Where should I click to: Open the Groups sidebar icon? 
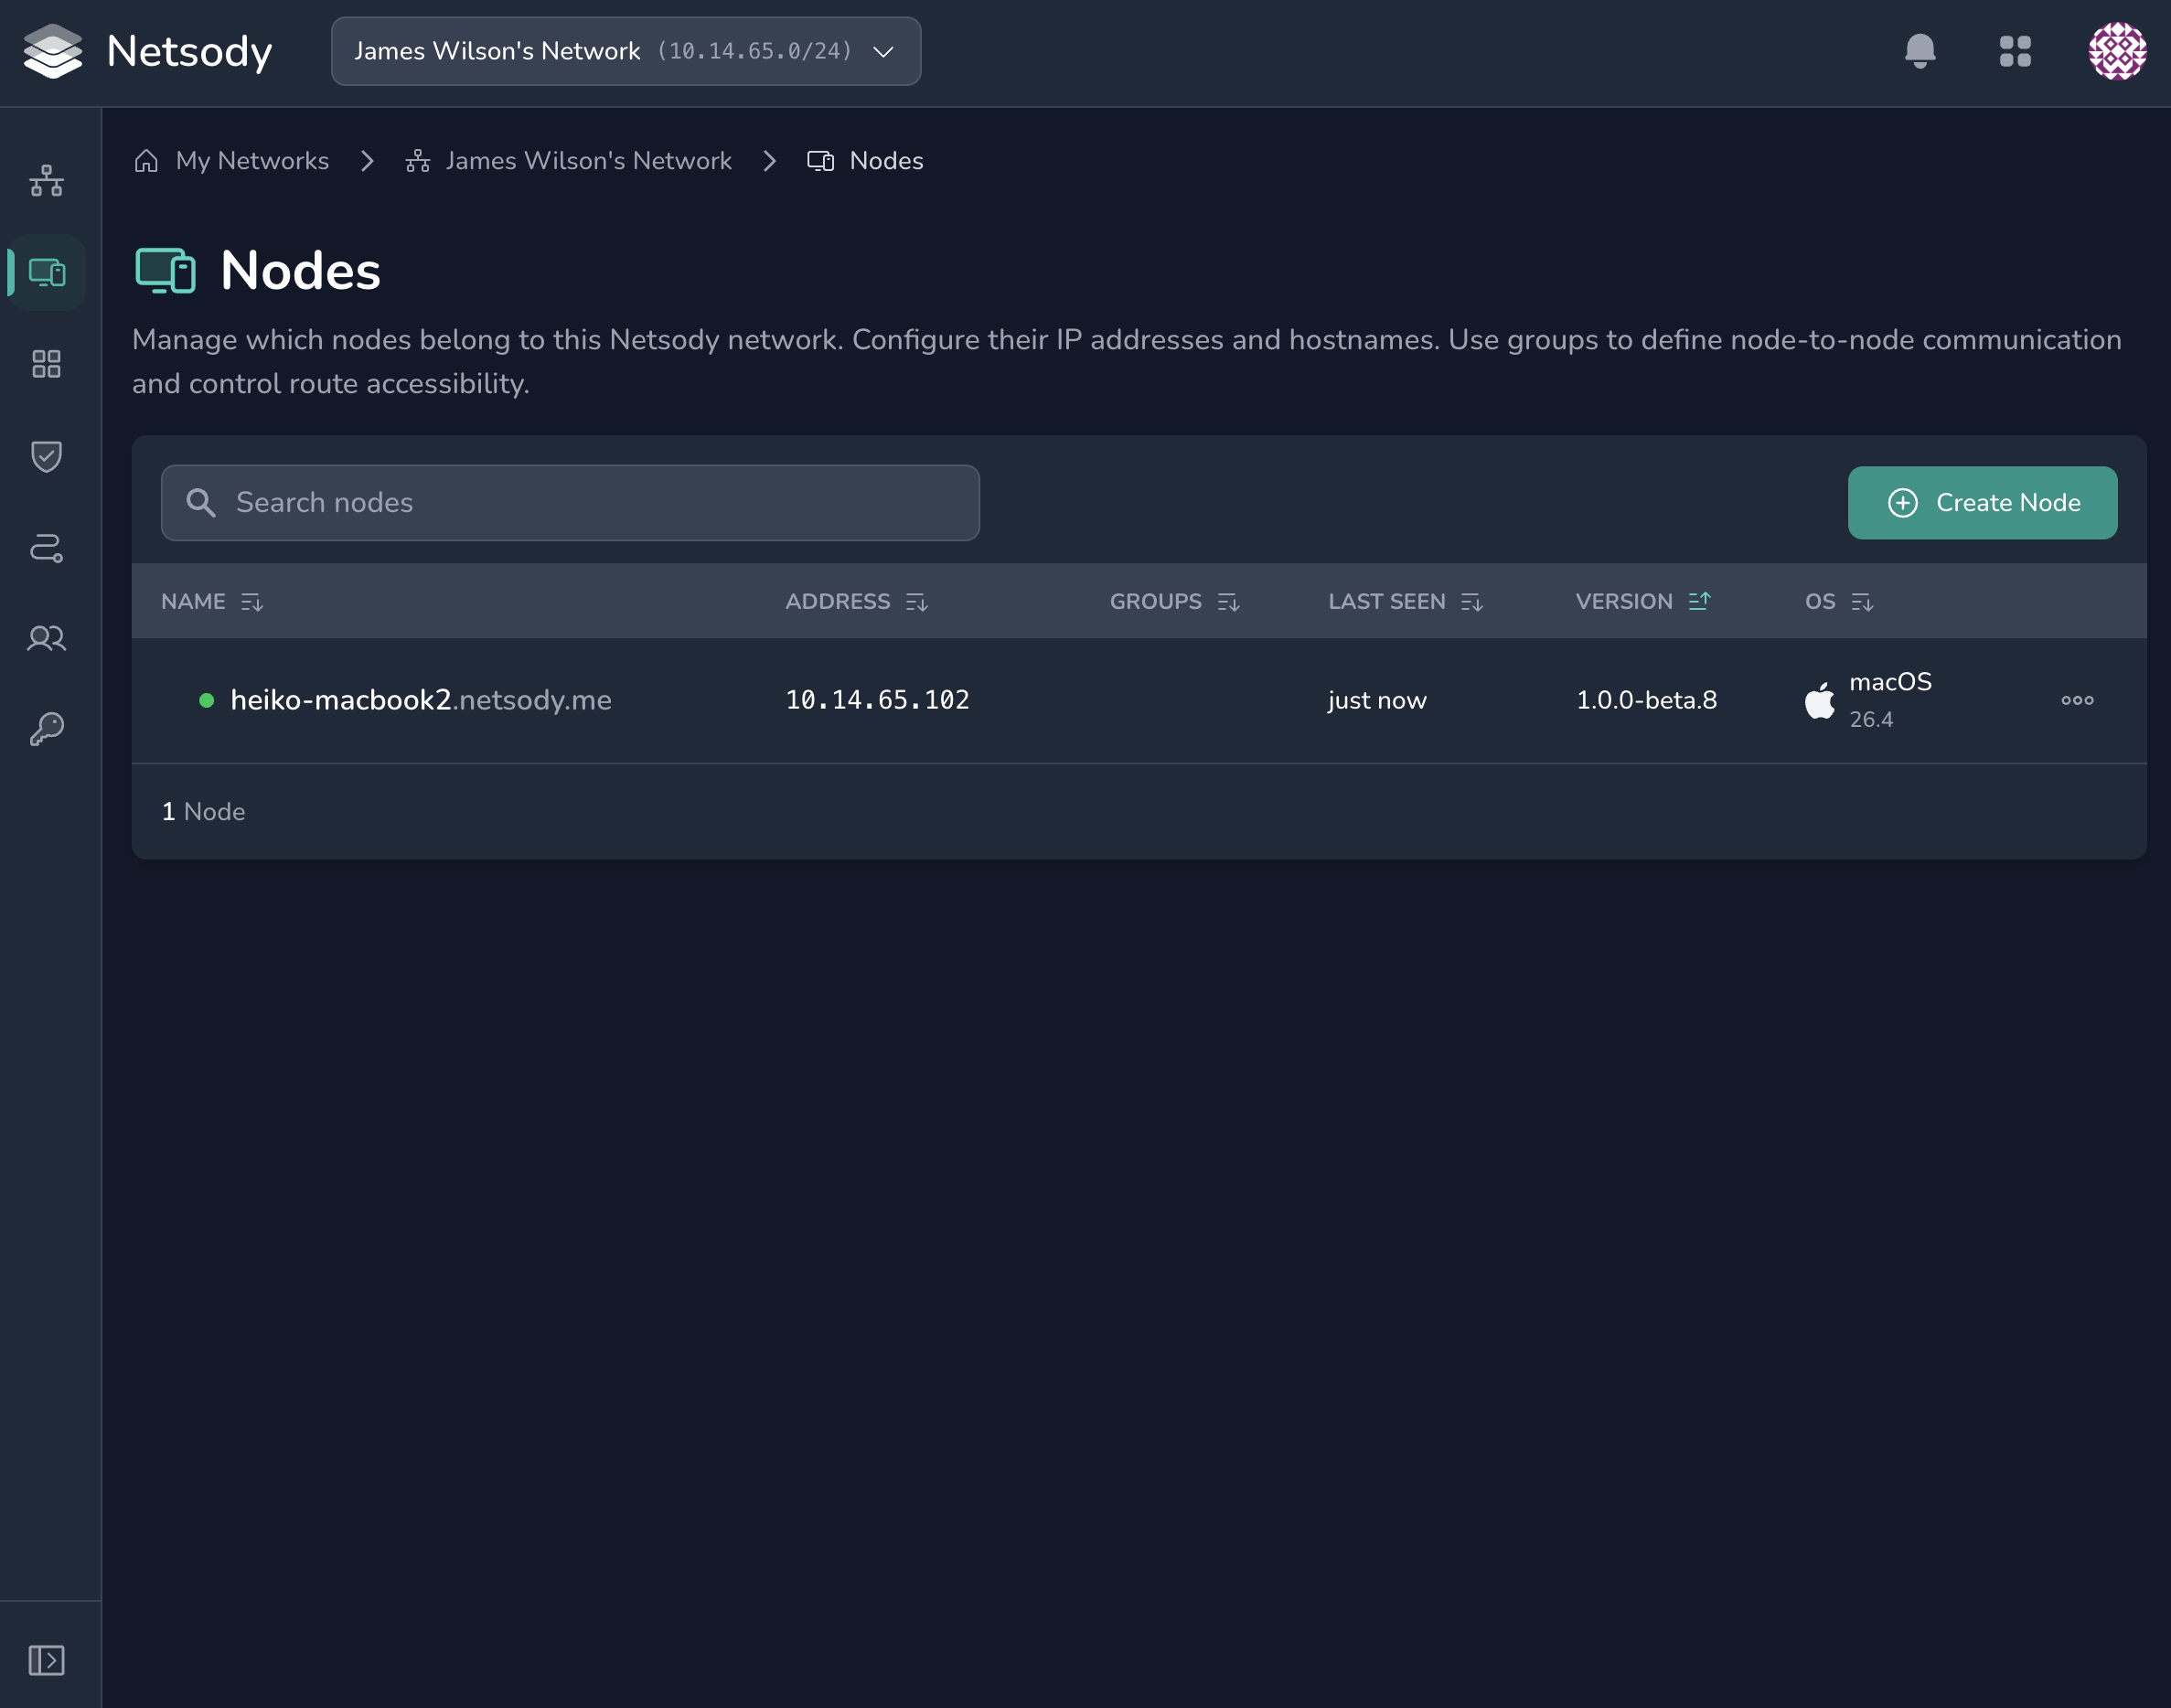coord(46,364)
